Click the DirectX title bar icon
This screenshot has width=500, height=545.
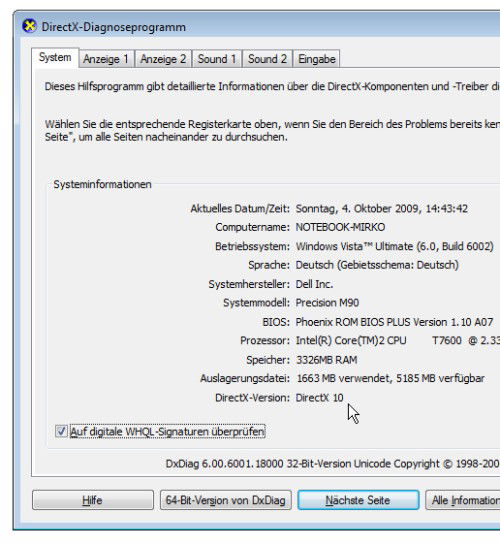pyautogui.click(x=29, y=26)
